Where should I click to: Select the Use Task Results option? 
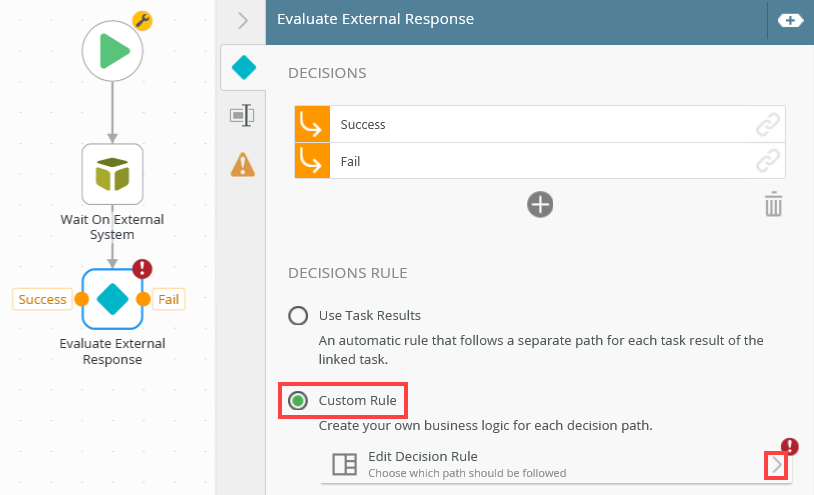click(x=298, y=316)
